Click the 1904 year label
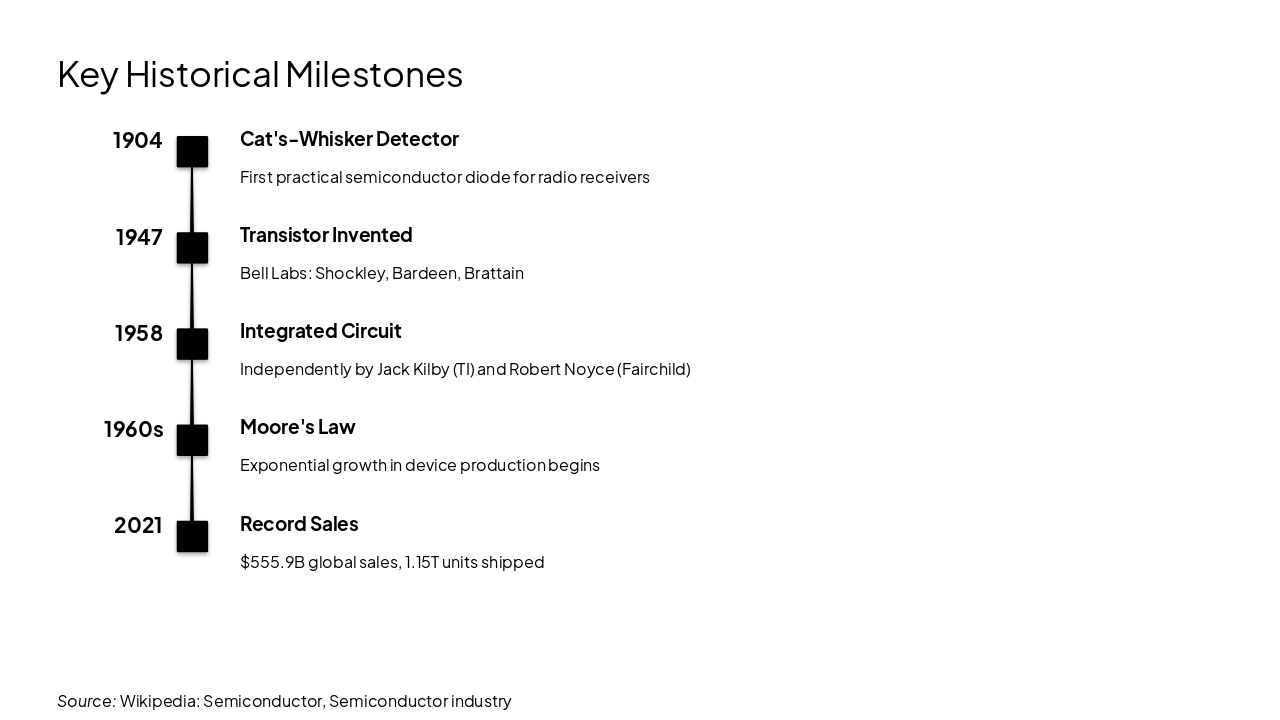Viewport: 1280px width, 720px height. (x=137, y=141)
